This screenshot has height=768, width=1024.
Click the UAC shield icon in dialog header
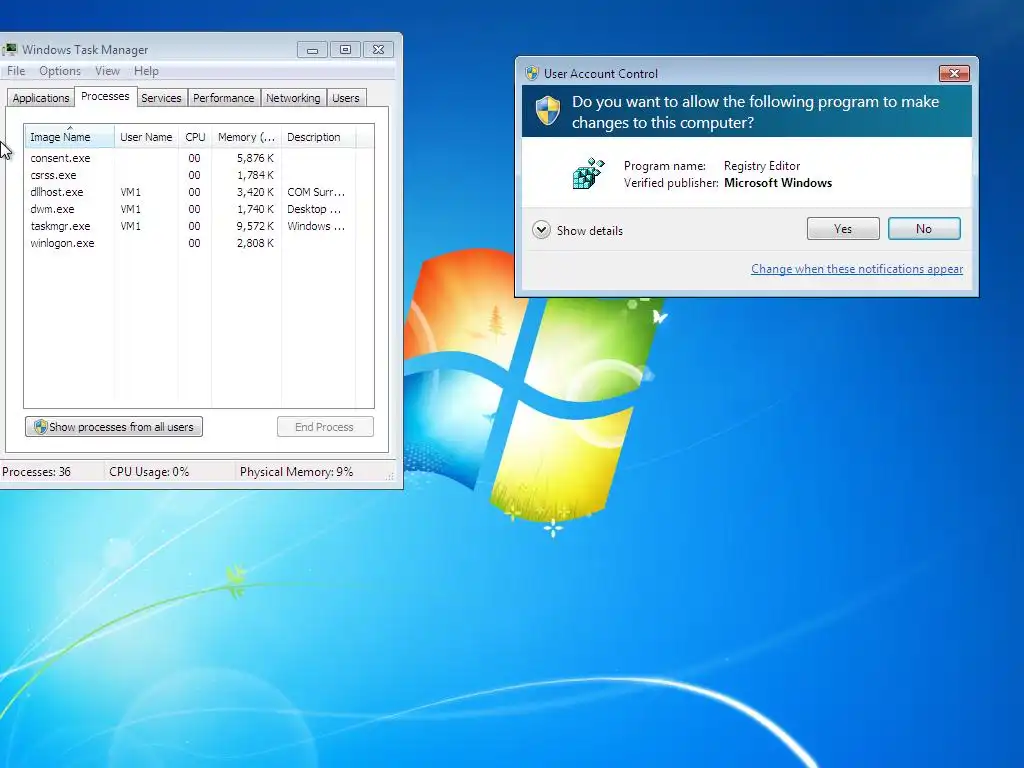pos(547,110)
